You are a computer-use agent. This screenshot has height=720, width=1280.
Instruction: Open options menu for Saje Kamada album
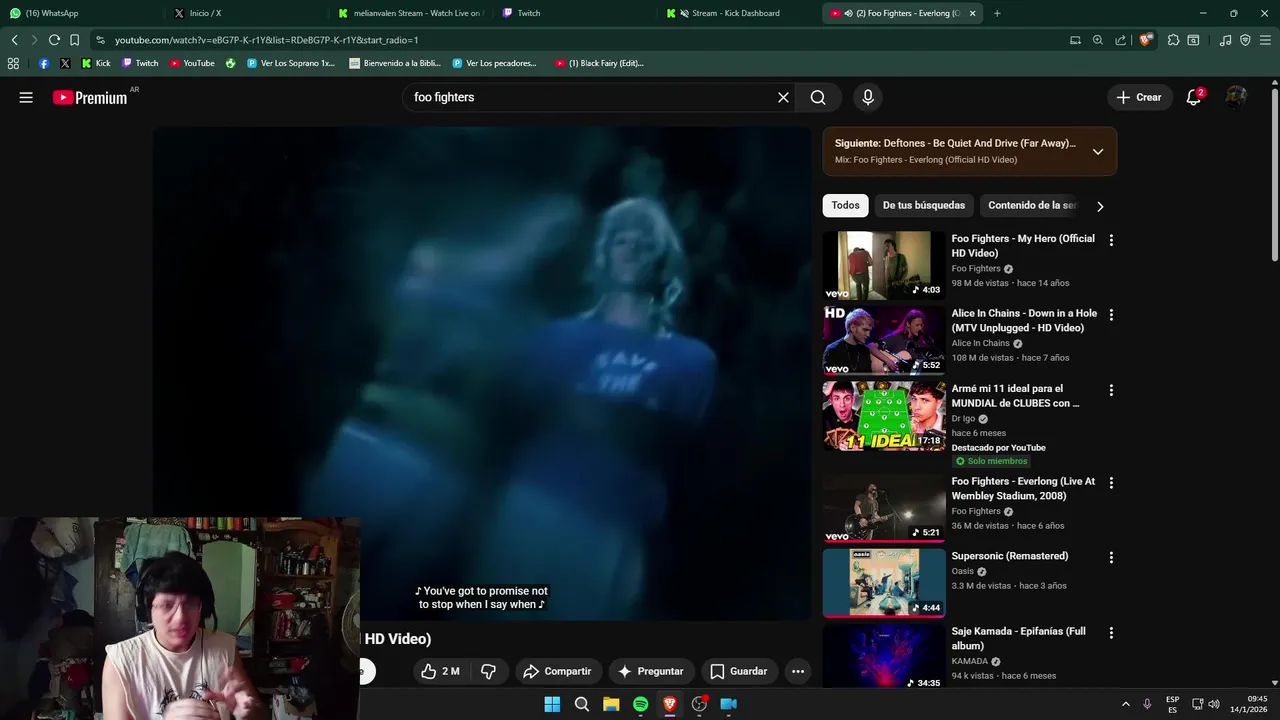click(1111, 633)
